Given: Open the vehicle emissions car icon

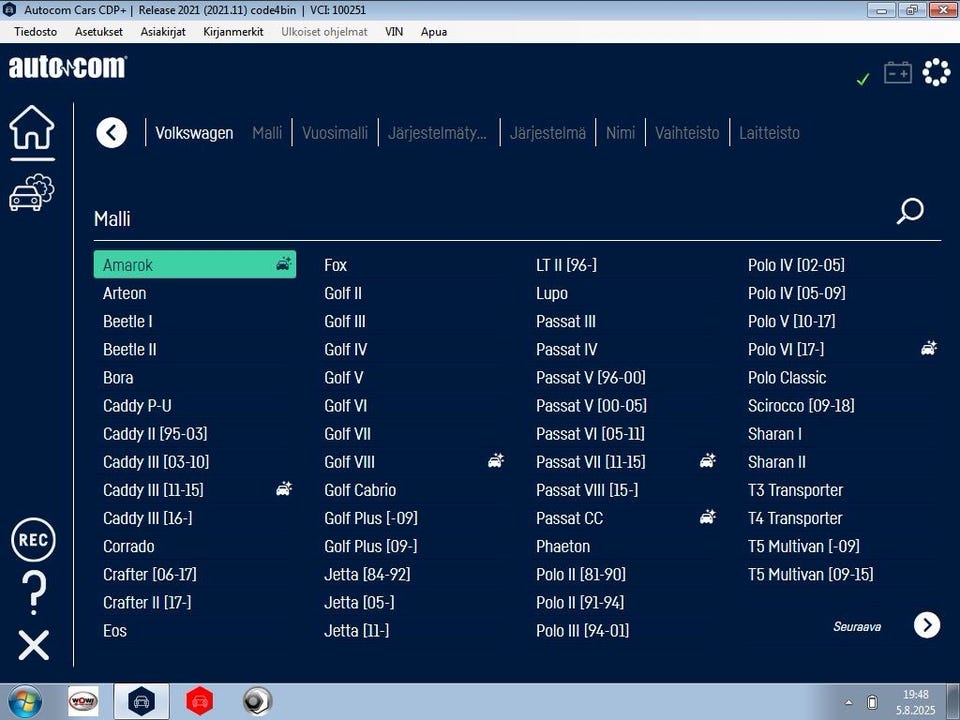Looking at the screenshot, I should click(x=32, y=193).
